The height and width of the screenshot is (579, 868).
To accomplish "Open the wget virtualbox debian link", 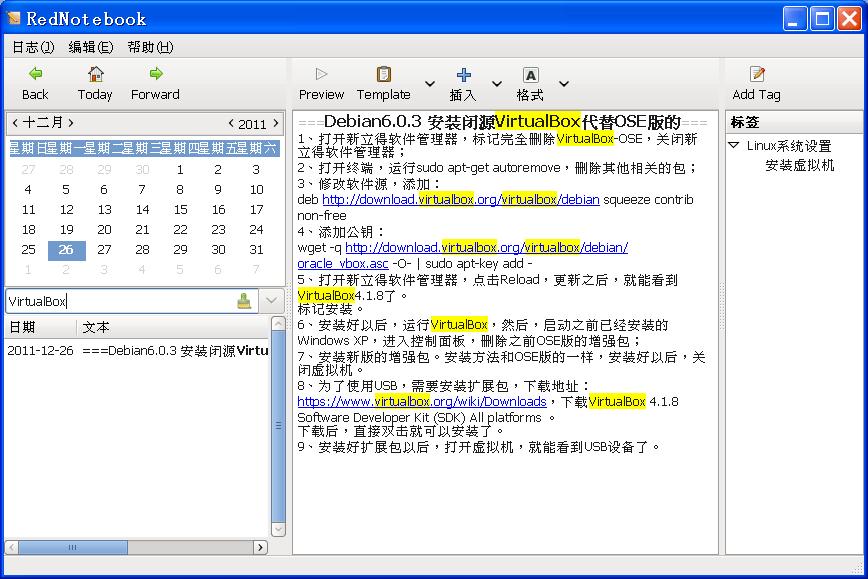I will pos(487,247).
